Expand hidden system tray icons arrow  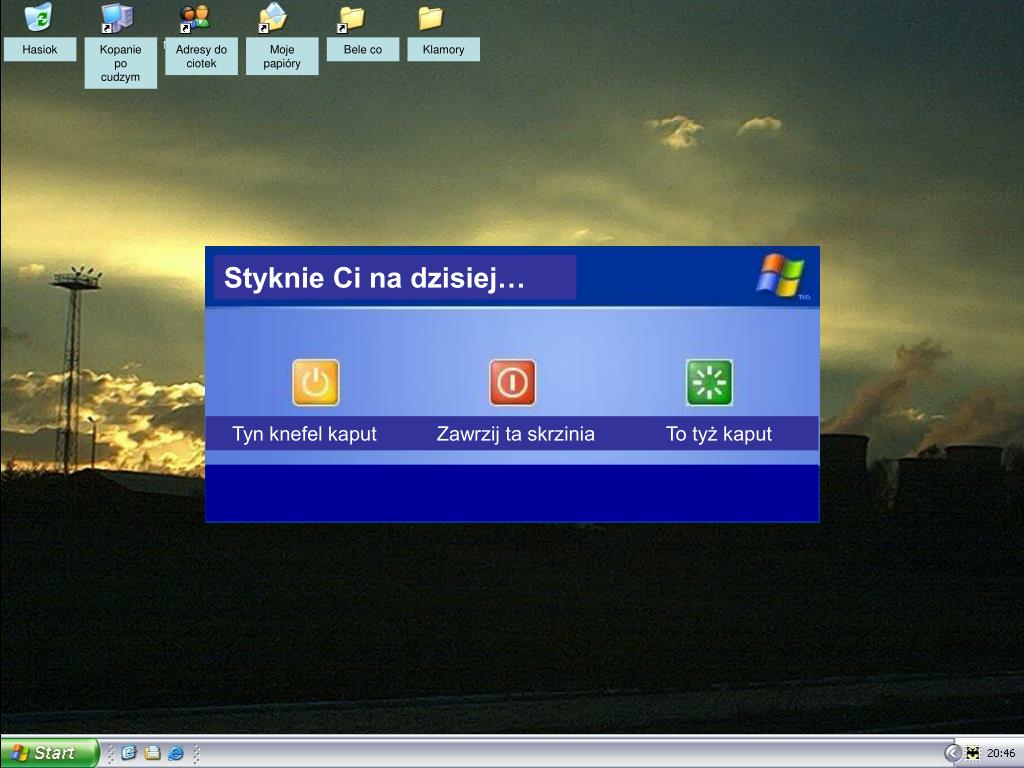[953, 753]
